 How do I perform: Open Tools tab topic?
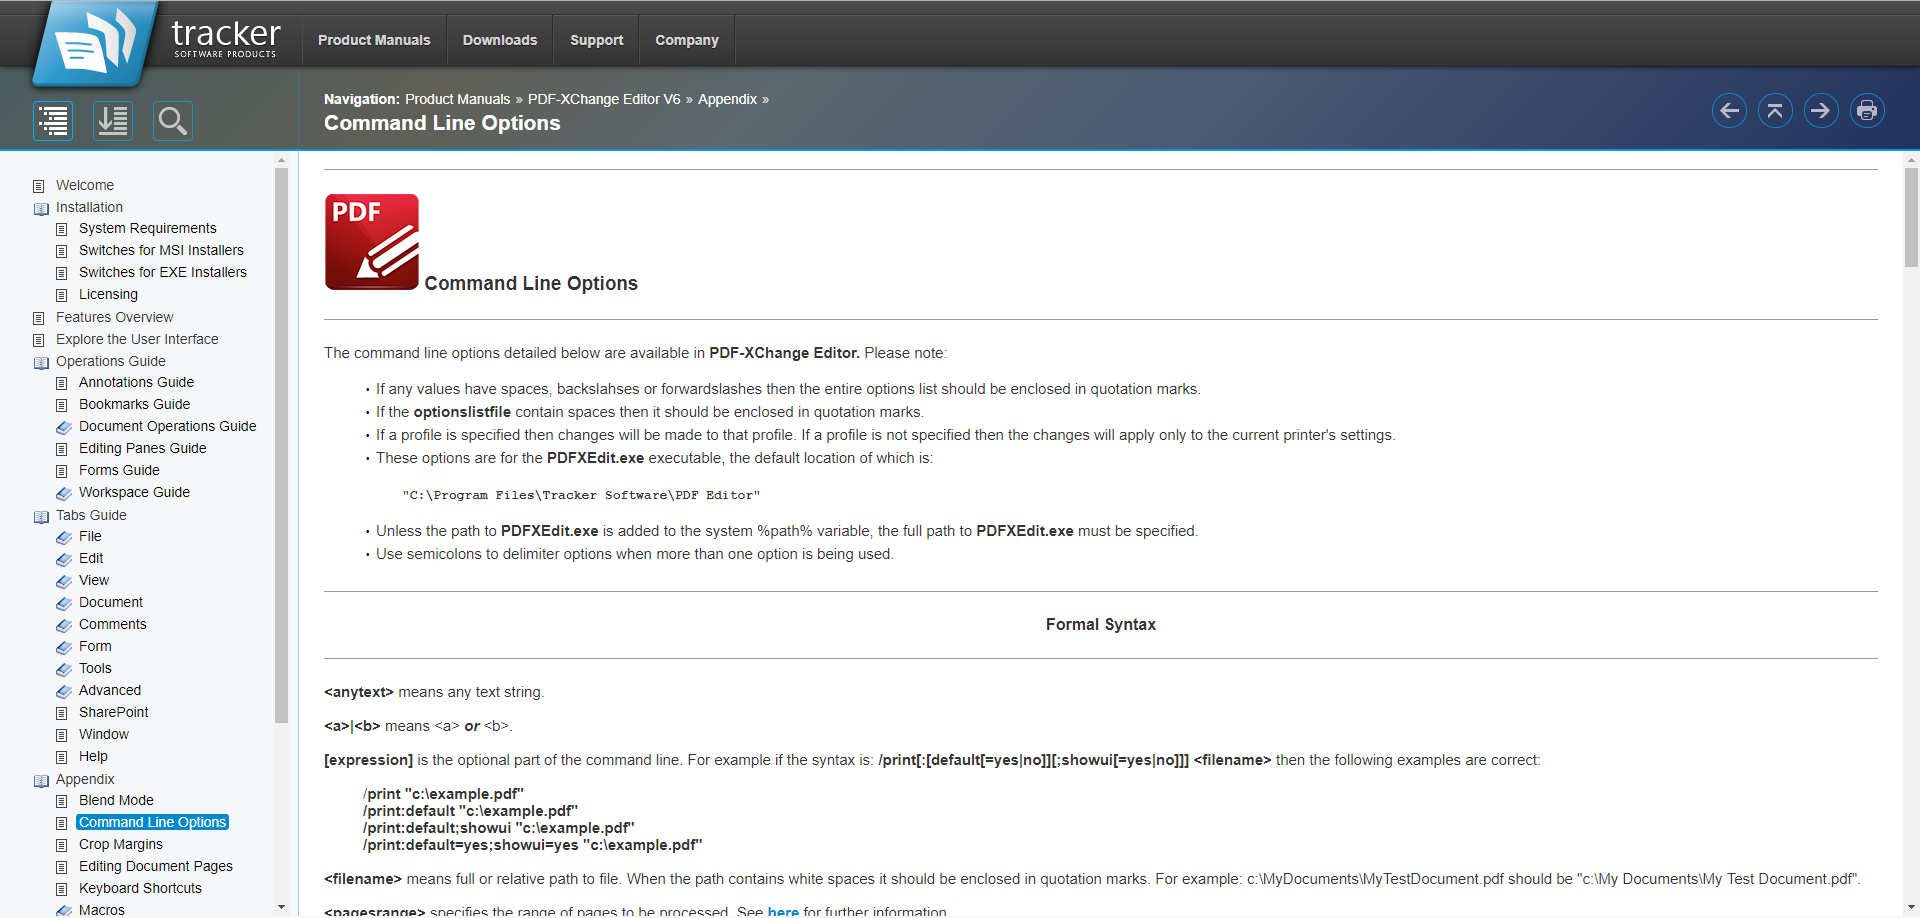tap(95, 668)
